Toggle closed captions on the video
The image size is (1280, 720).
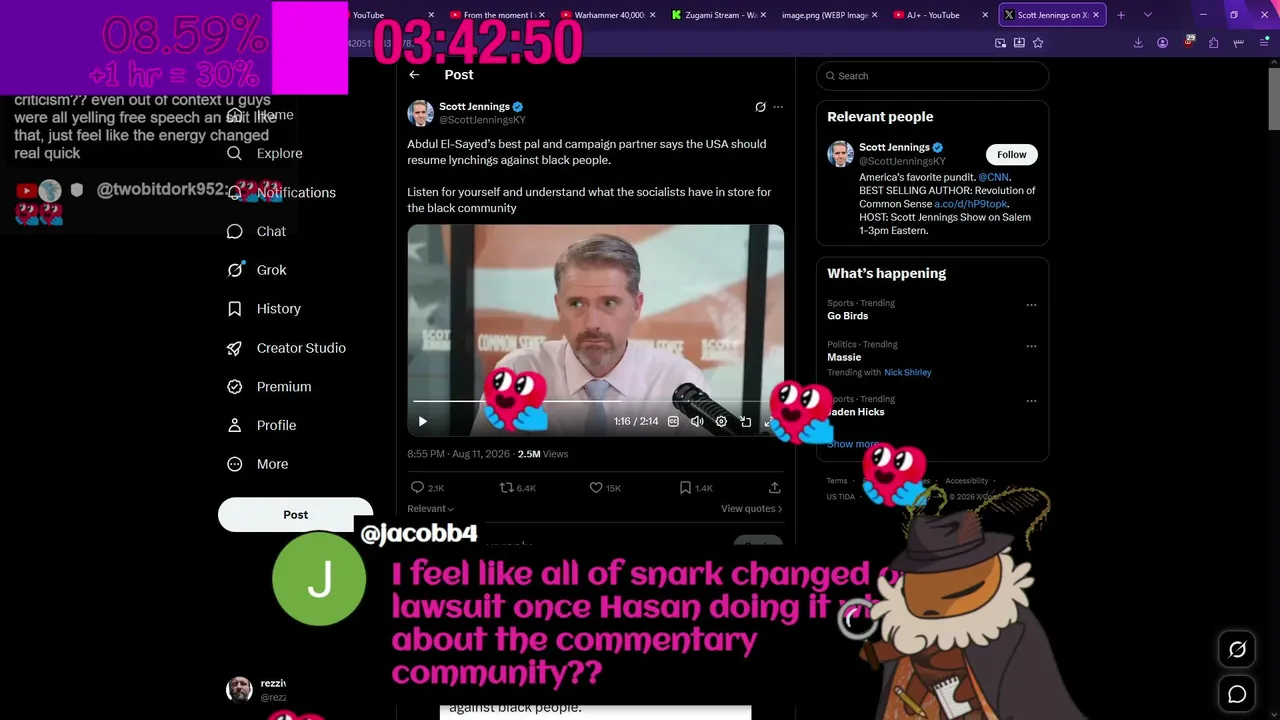[x=673, y=422]
